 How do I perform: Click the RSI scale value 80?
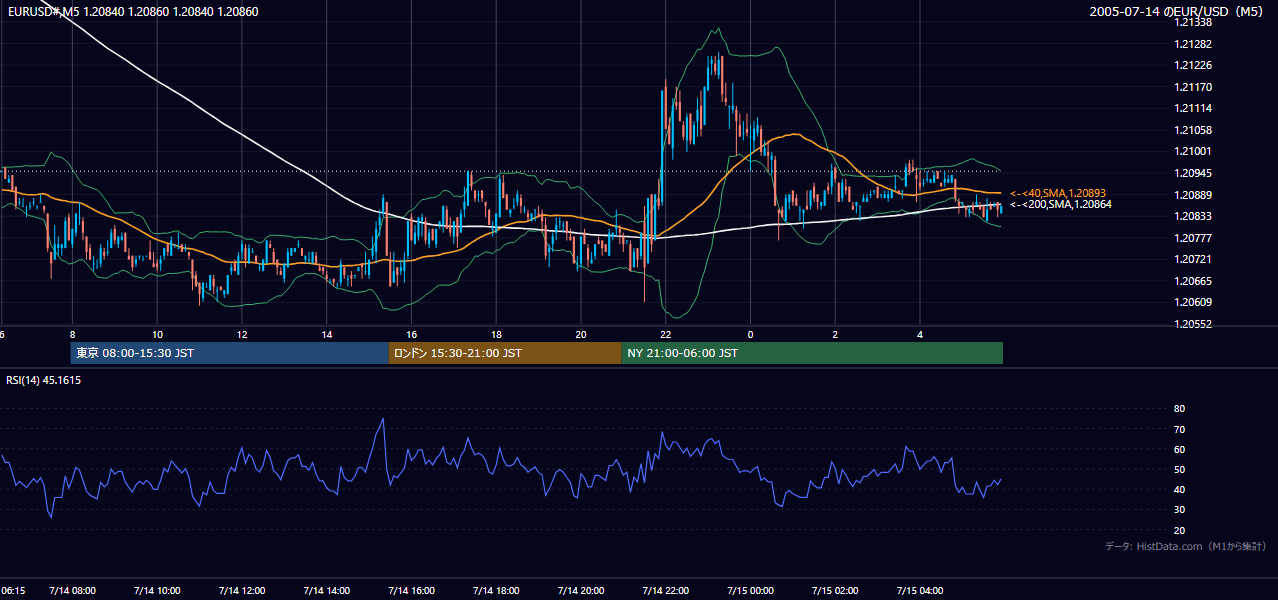[x=1179, y=409]
